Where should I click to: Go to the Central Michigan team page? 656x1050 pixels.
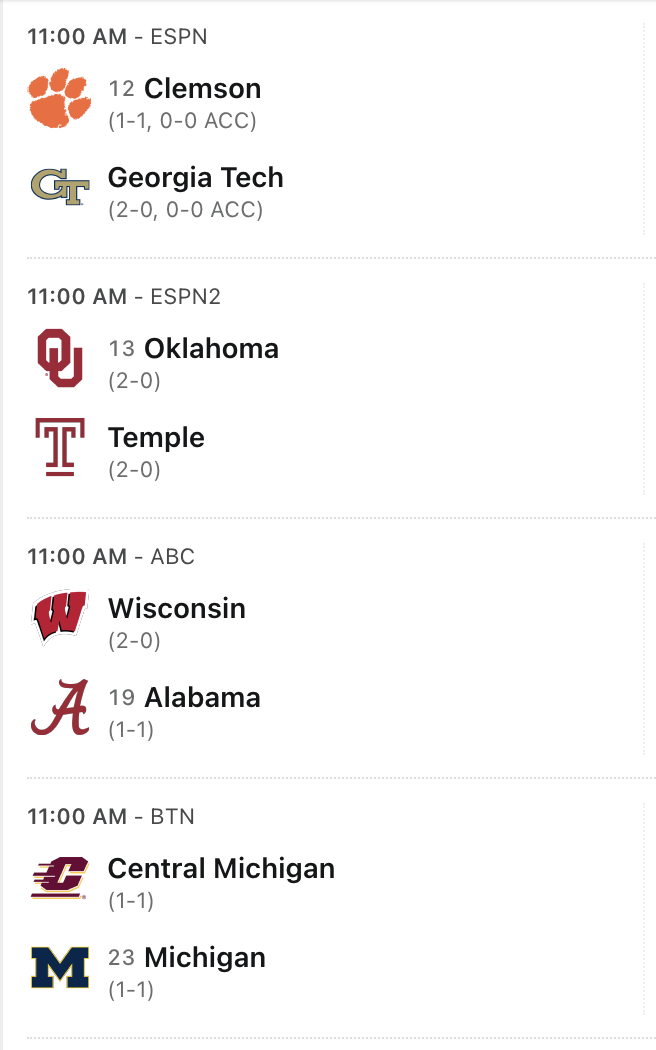[x=221, y=868]
